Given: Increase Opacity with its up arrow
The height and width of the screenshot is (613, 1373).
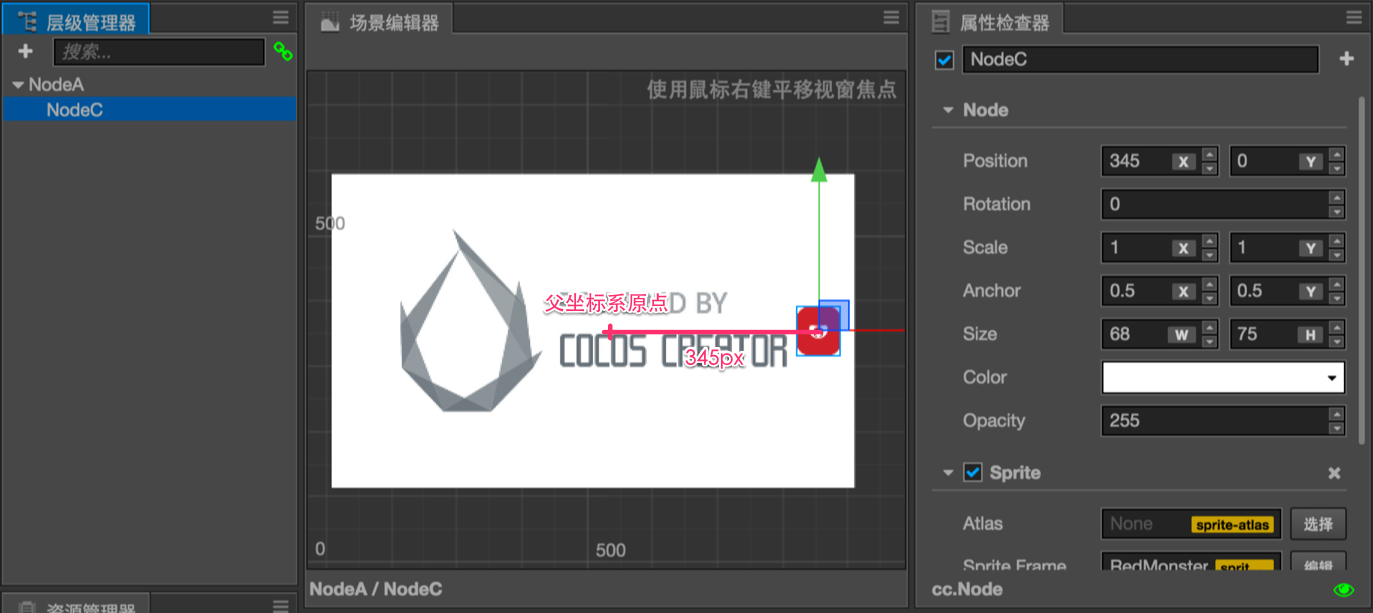Looking at the screenshot, I should coord(1337,414).
